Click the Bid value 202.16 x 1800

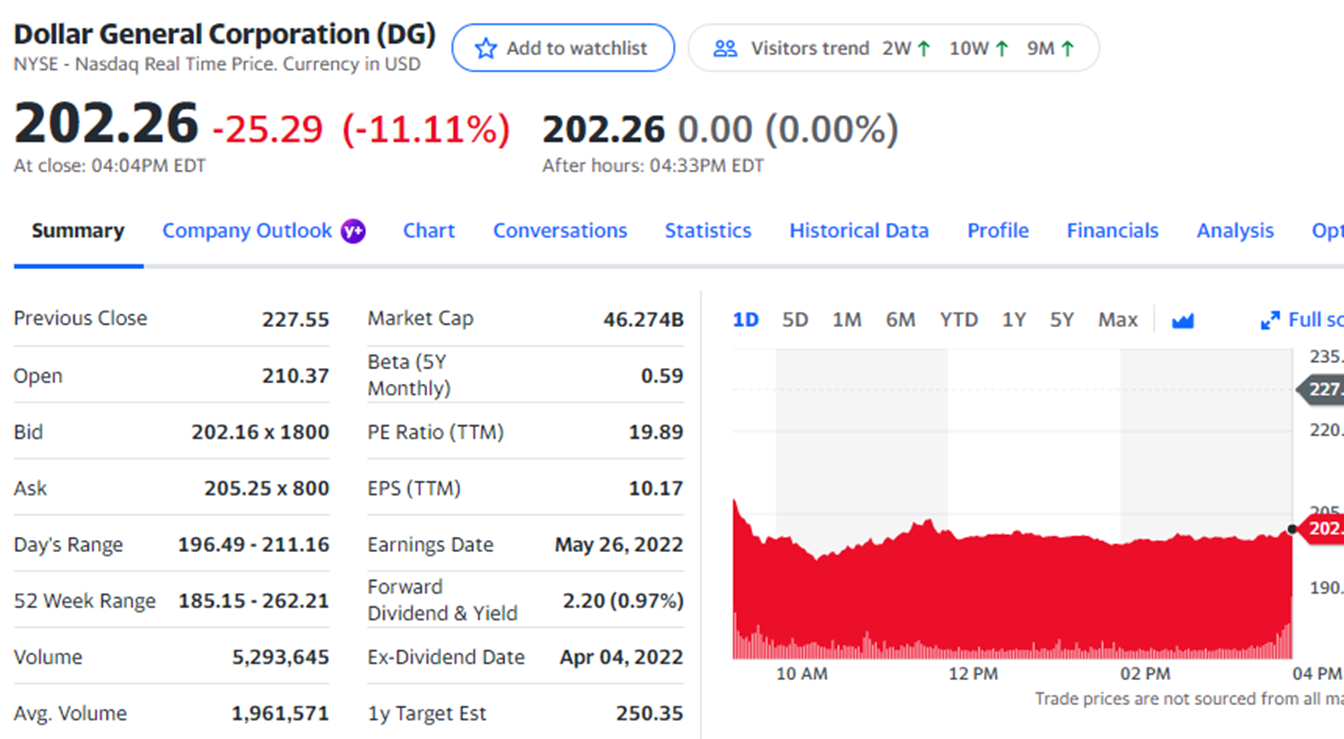tap(260, 432)
